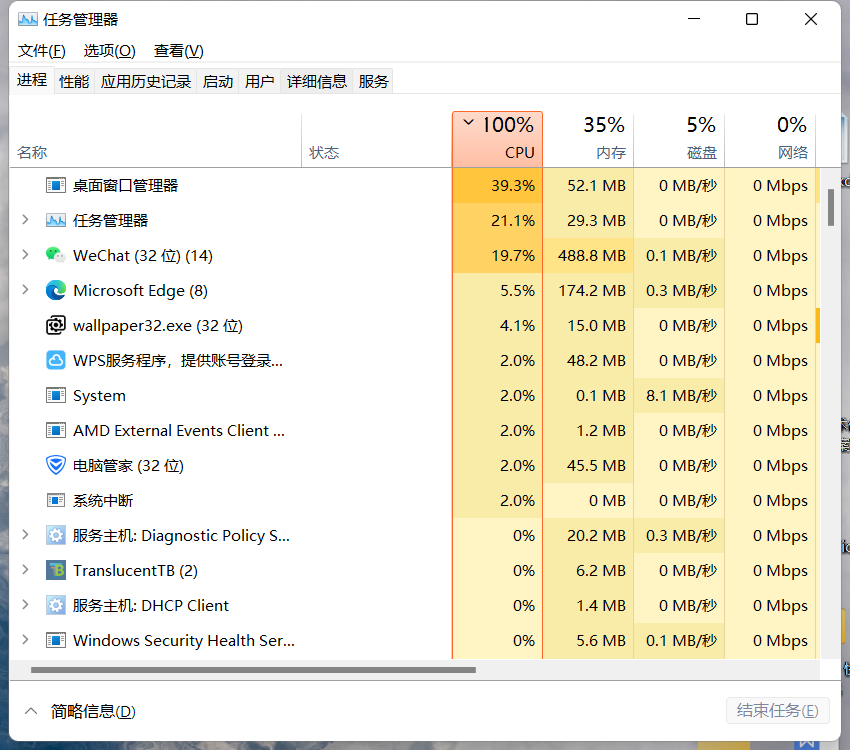This screenshot has height=750, width=850.
Task: Click the System process icon
Action: 56,396
